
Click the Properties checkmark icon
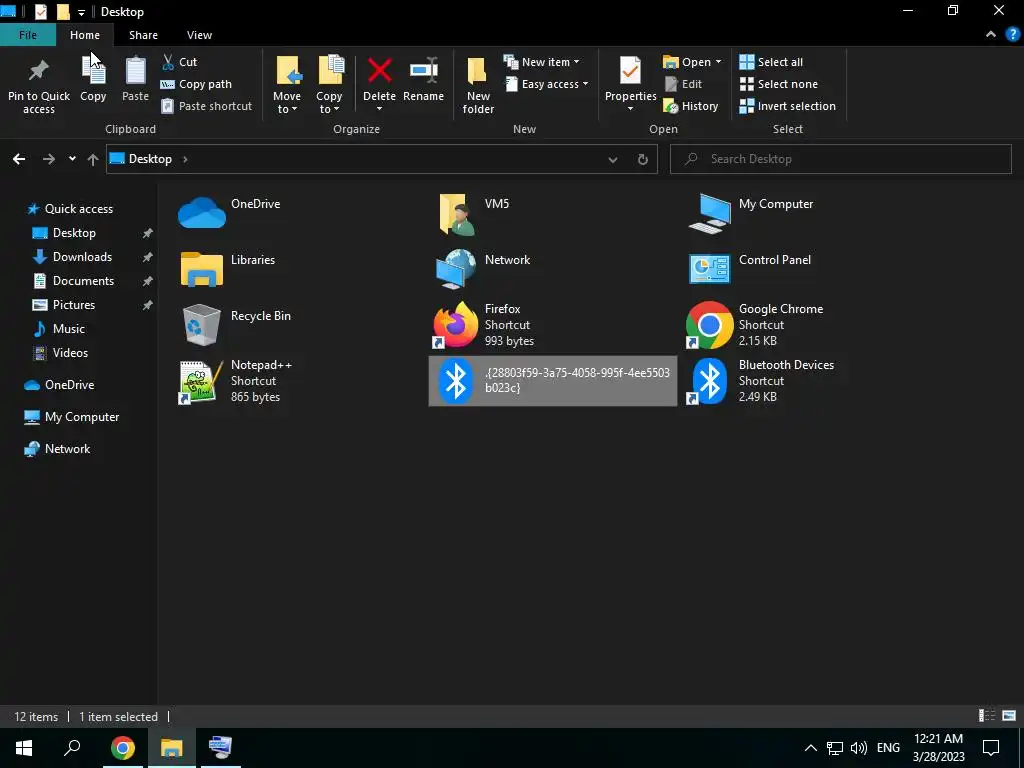(630, 71)
